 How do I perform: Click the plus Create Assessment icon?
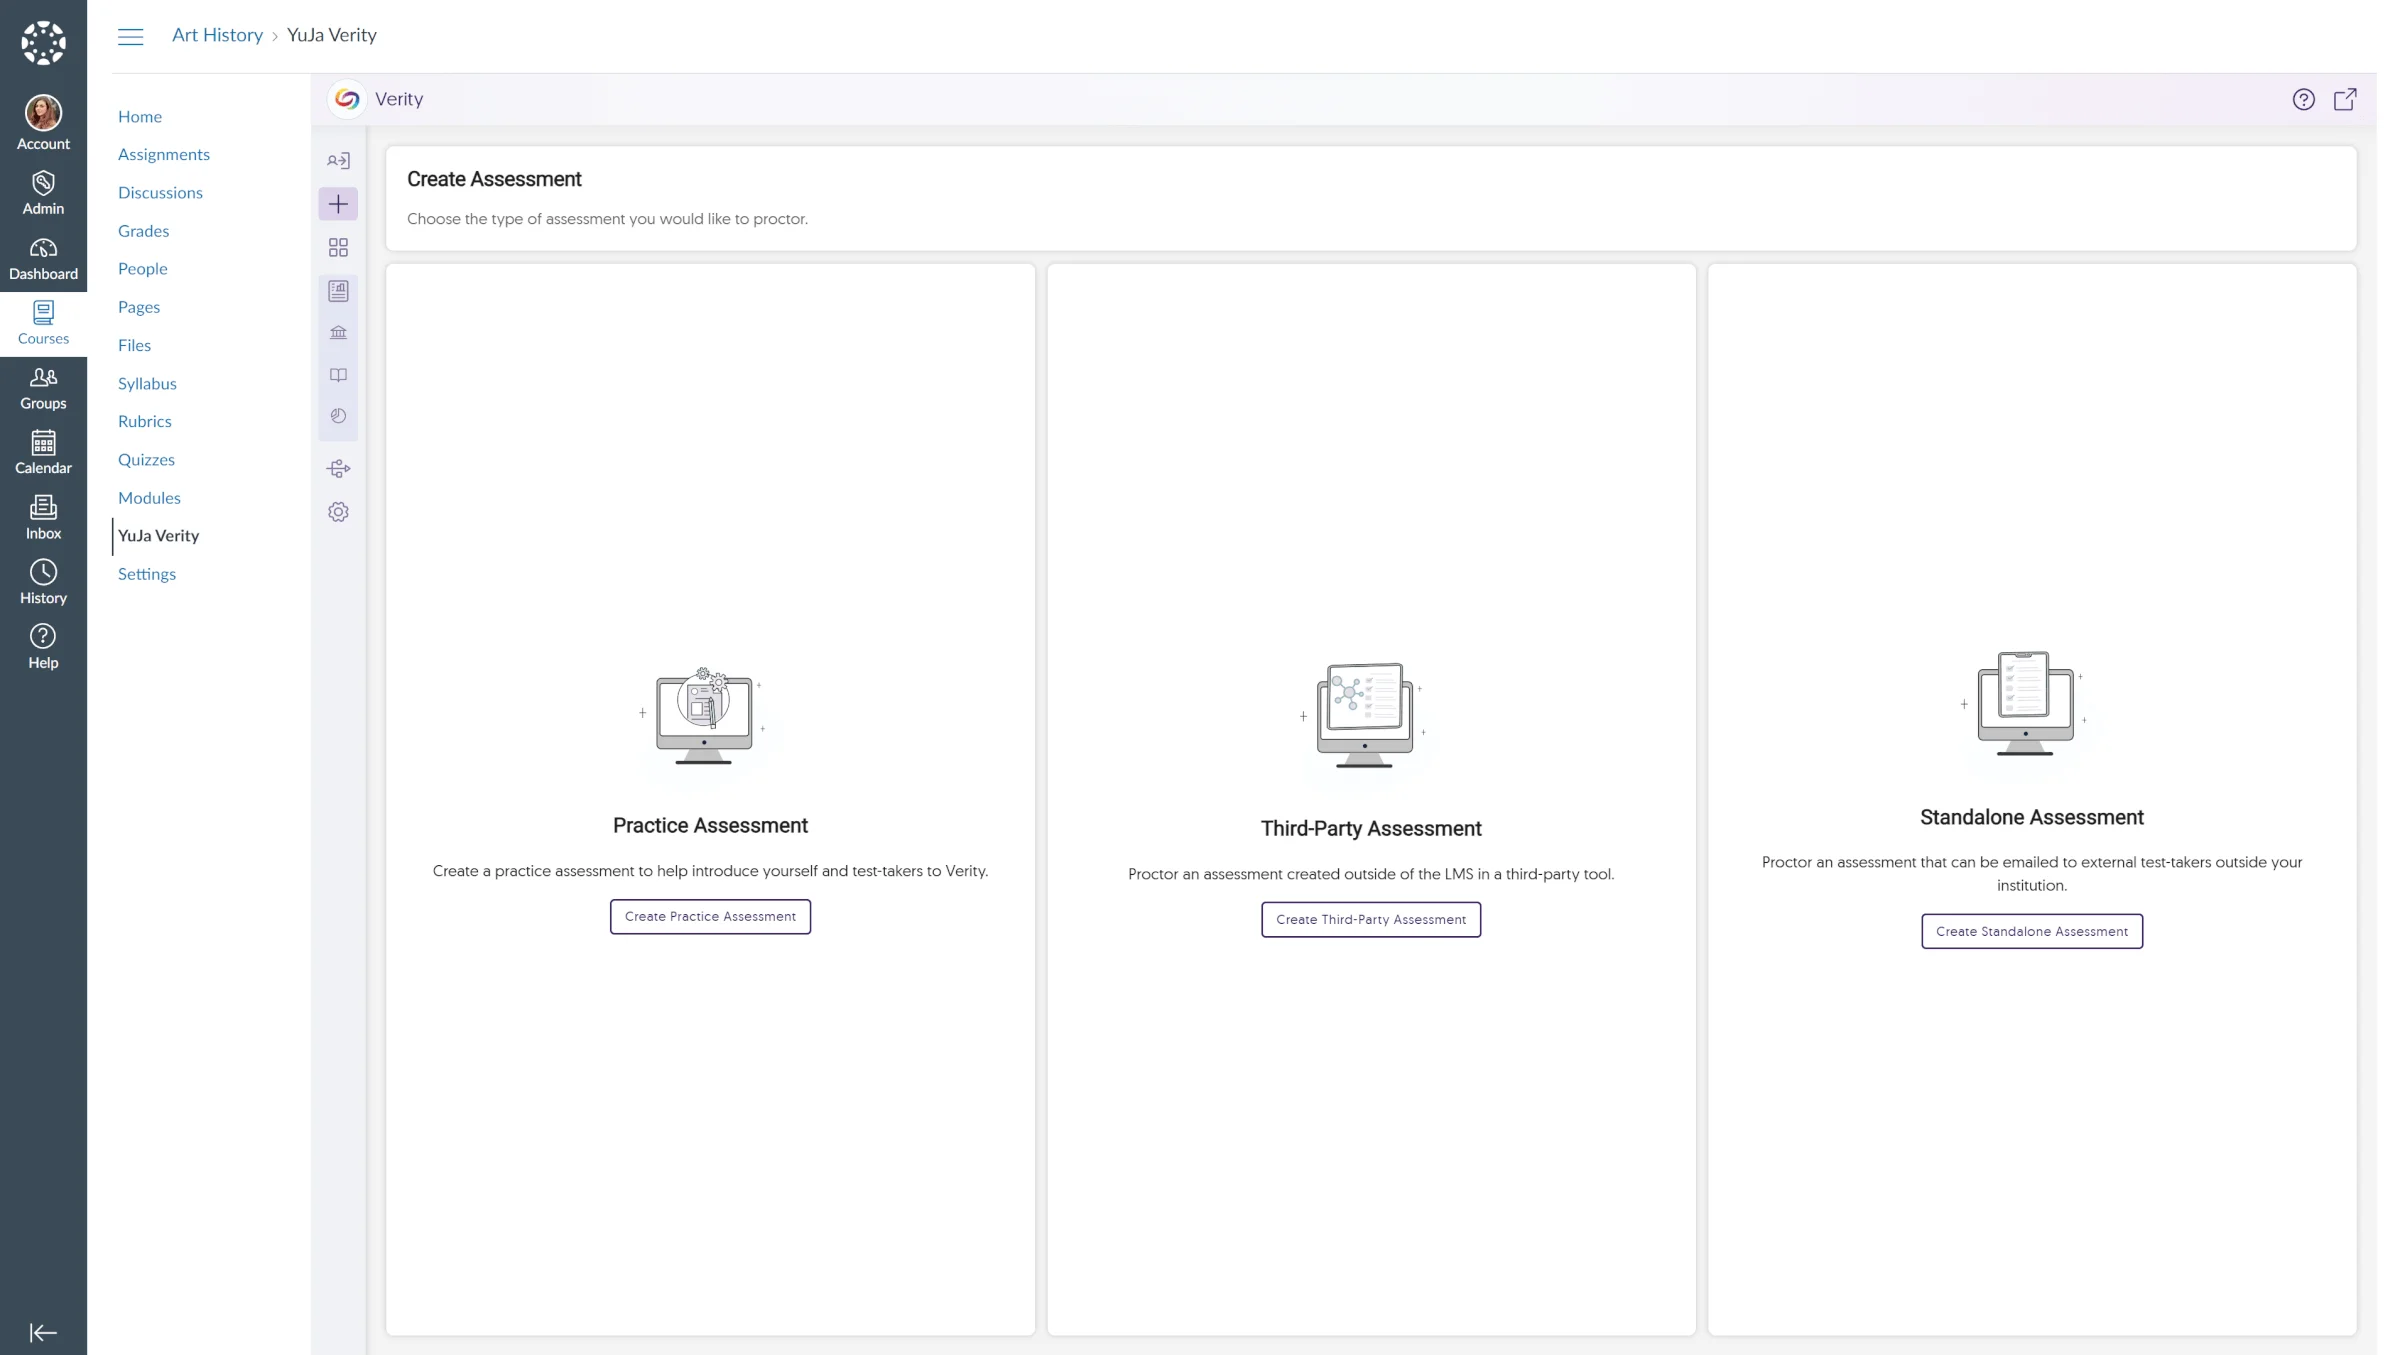338,204
